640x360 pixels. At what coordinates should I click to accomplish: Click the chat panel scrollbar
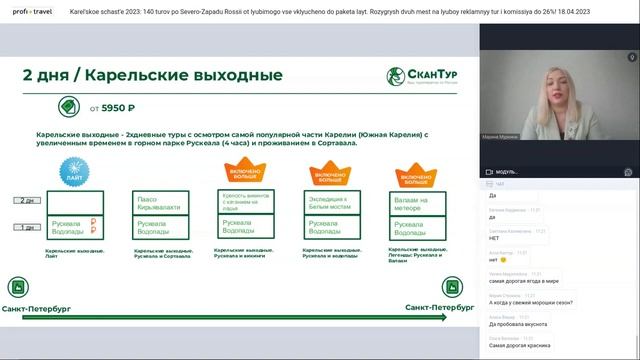point(637,346)
